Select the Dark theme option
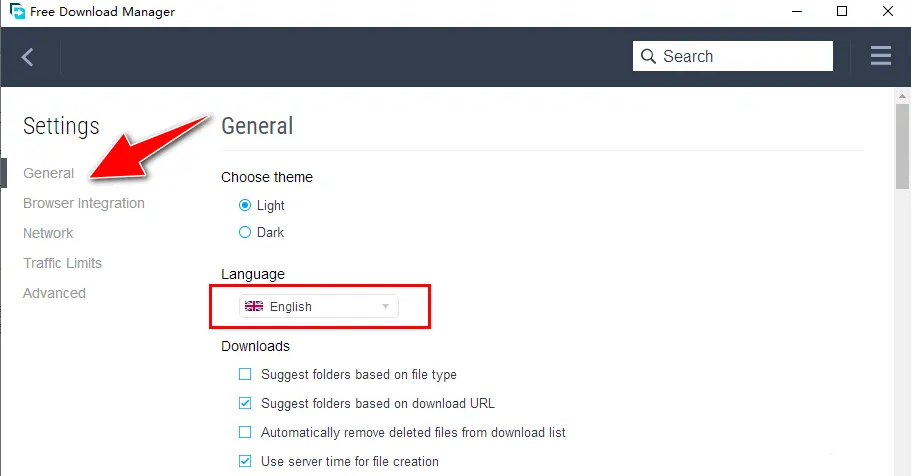911x476 pixels. (x=245, y=232)
